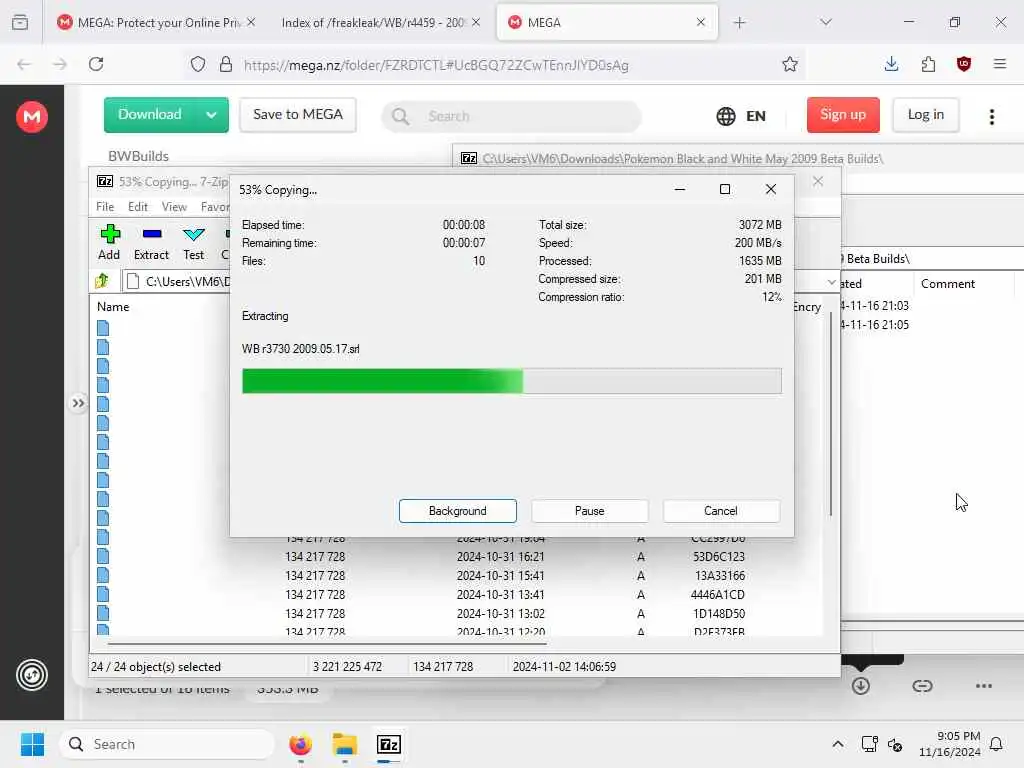Select the row with CRC 13A33166

(x=457, y=576)
